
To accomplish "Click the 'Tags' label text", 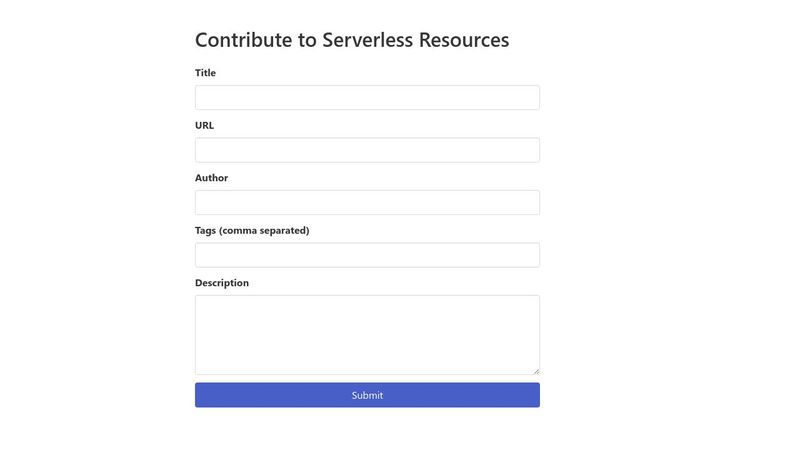I will pyautogui.click(x=205, y=231).
